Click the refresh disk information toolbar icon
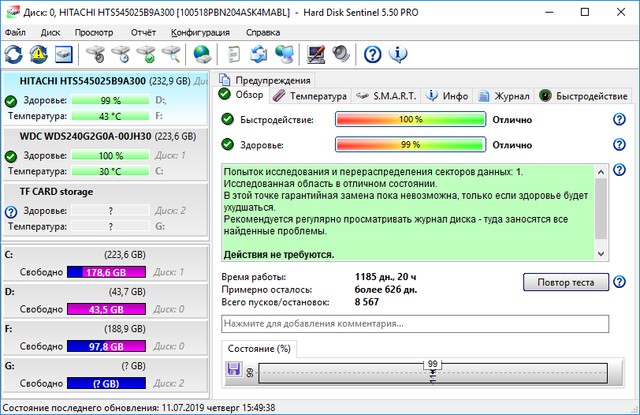Image resolution: width=640 pixels, height=415 pixels. pyautogui.click(x=16, y=53)
